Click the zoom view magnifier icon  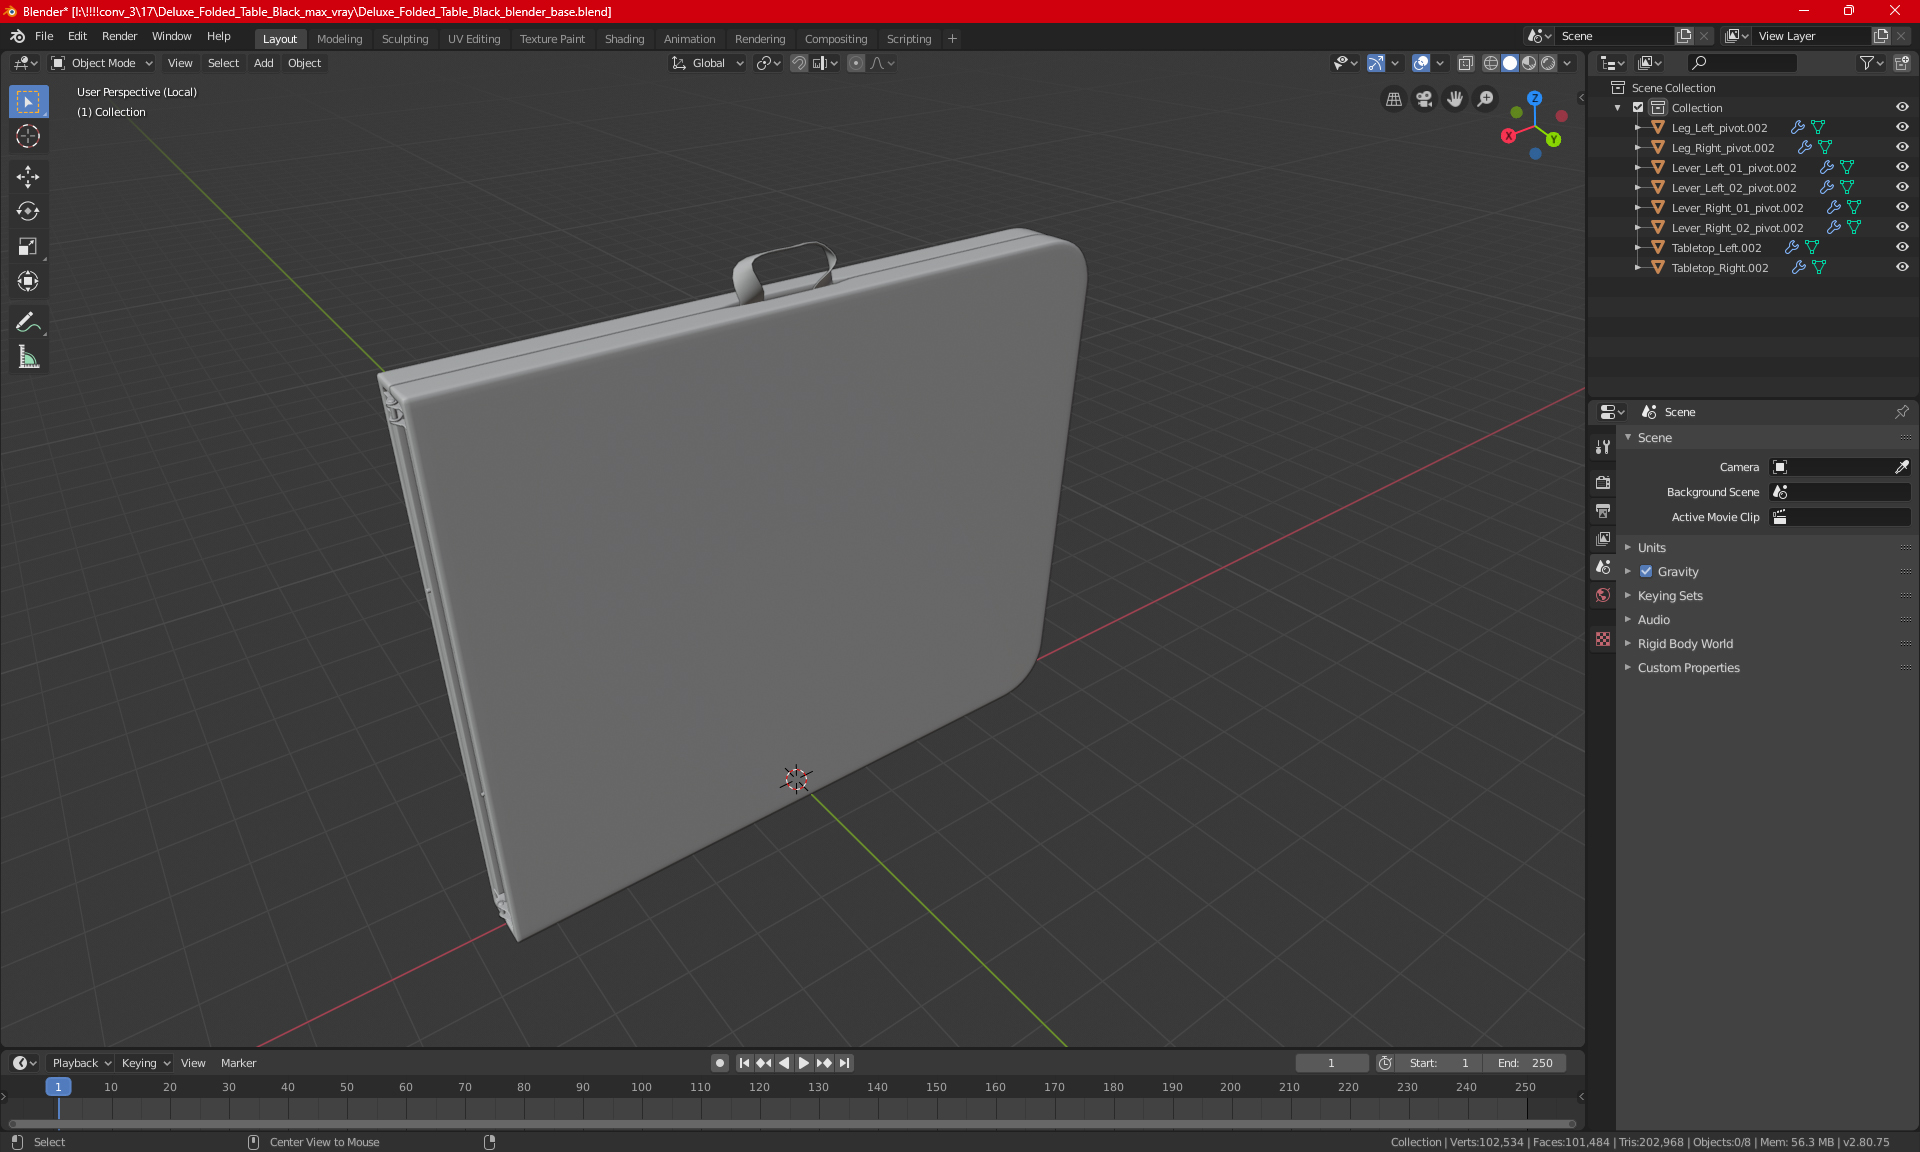click(x=1486, y=99)
